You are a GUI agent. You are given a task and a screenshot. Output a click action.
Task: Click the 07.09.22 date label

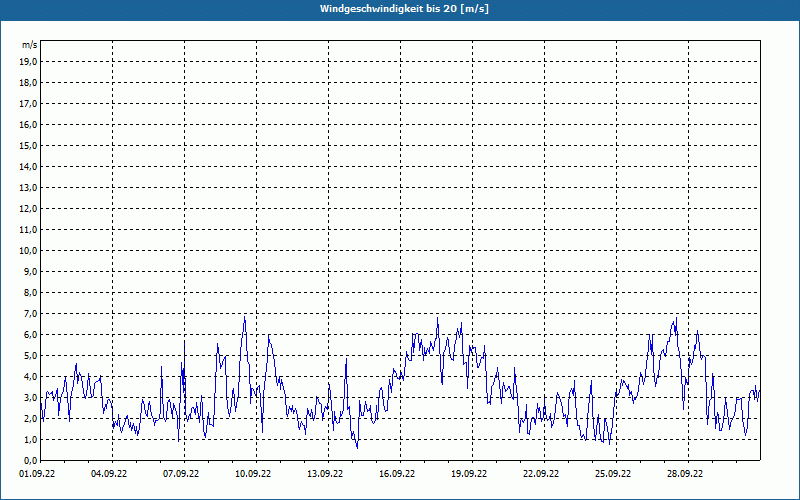click(x=181, y=474)
